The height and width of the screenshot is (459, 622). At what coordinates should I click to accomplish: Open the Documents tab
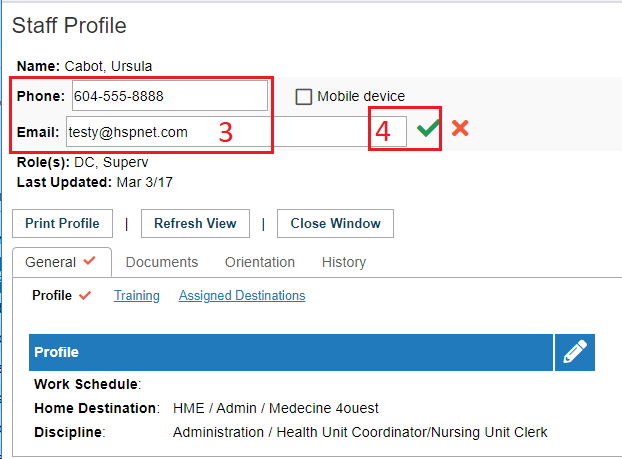[x=162, y=262]
